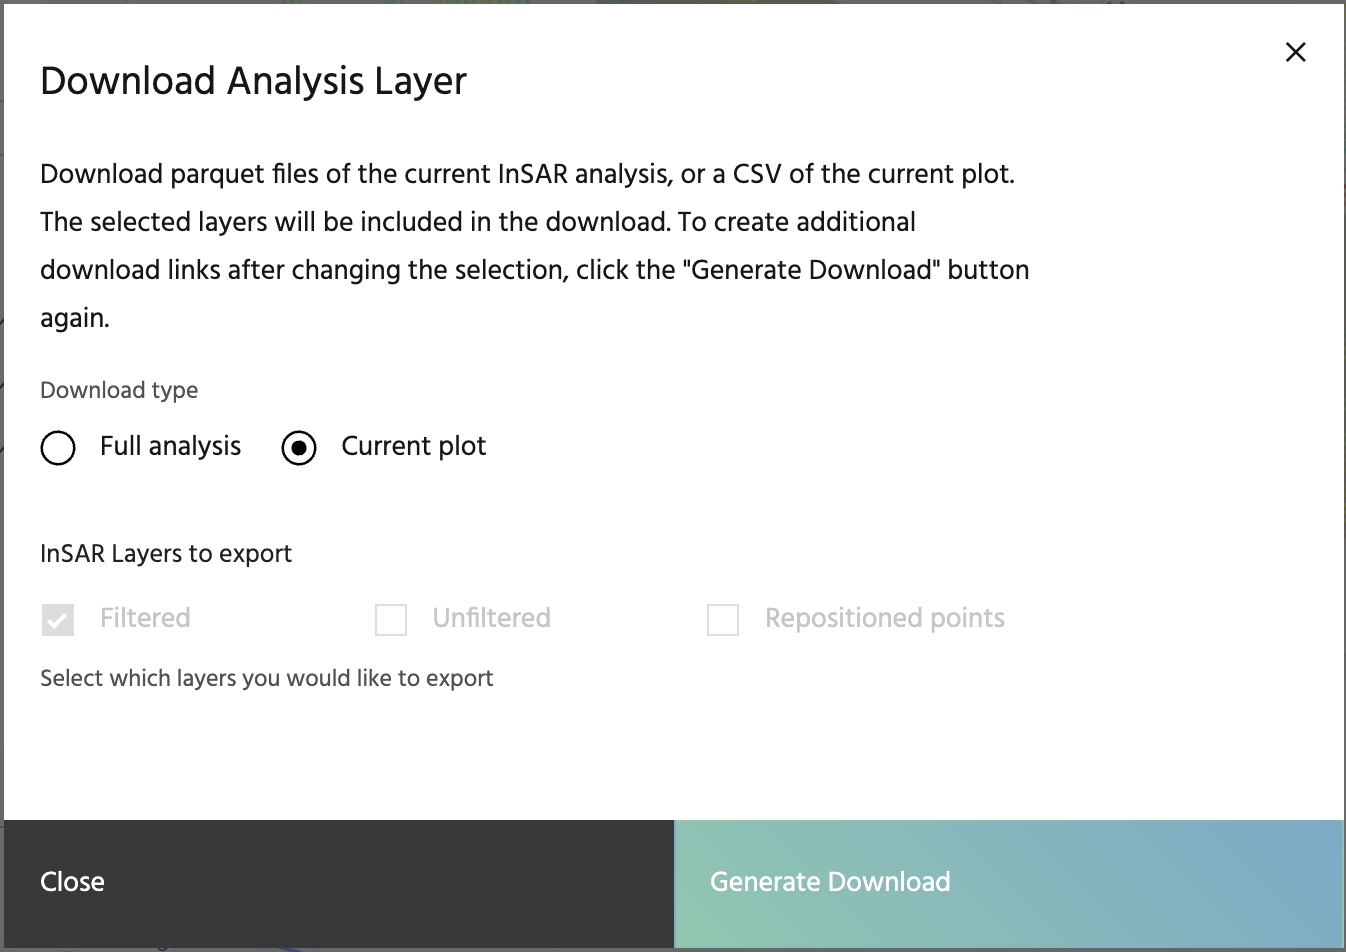Image resolution: width=1346 pixels, height=952 pixels.
Task: Toggle the Filtered layer checkbox
Action: [x=58, y=619]
